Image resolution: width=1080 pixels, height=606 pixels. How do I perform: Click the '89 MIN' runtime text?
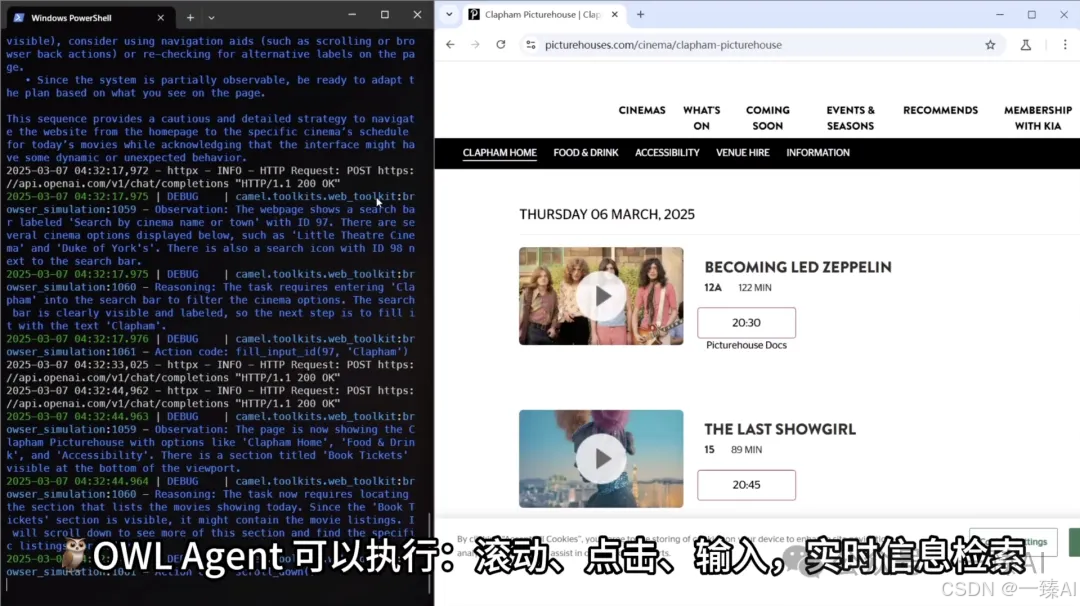click(747, 450)
